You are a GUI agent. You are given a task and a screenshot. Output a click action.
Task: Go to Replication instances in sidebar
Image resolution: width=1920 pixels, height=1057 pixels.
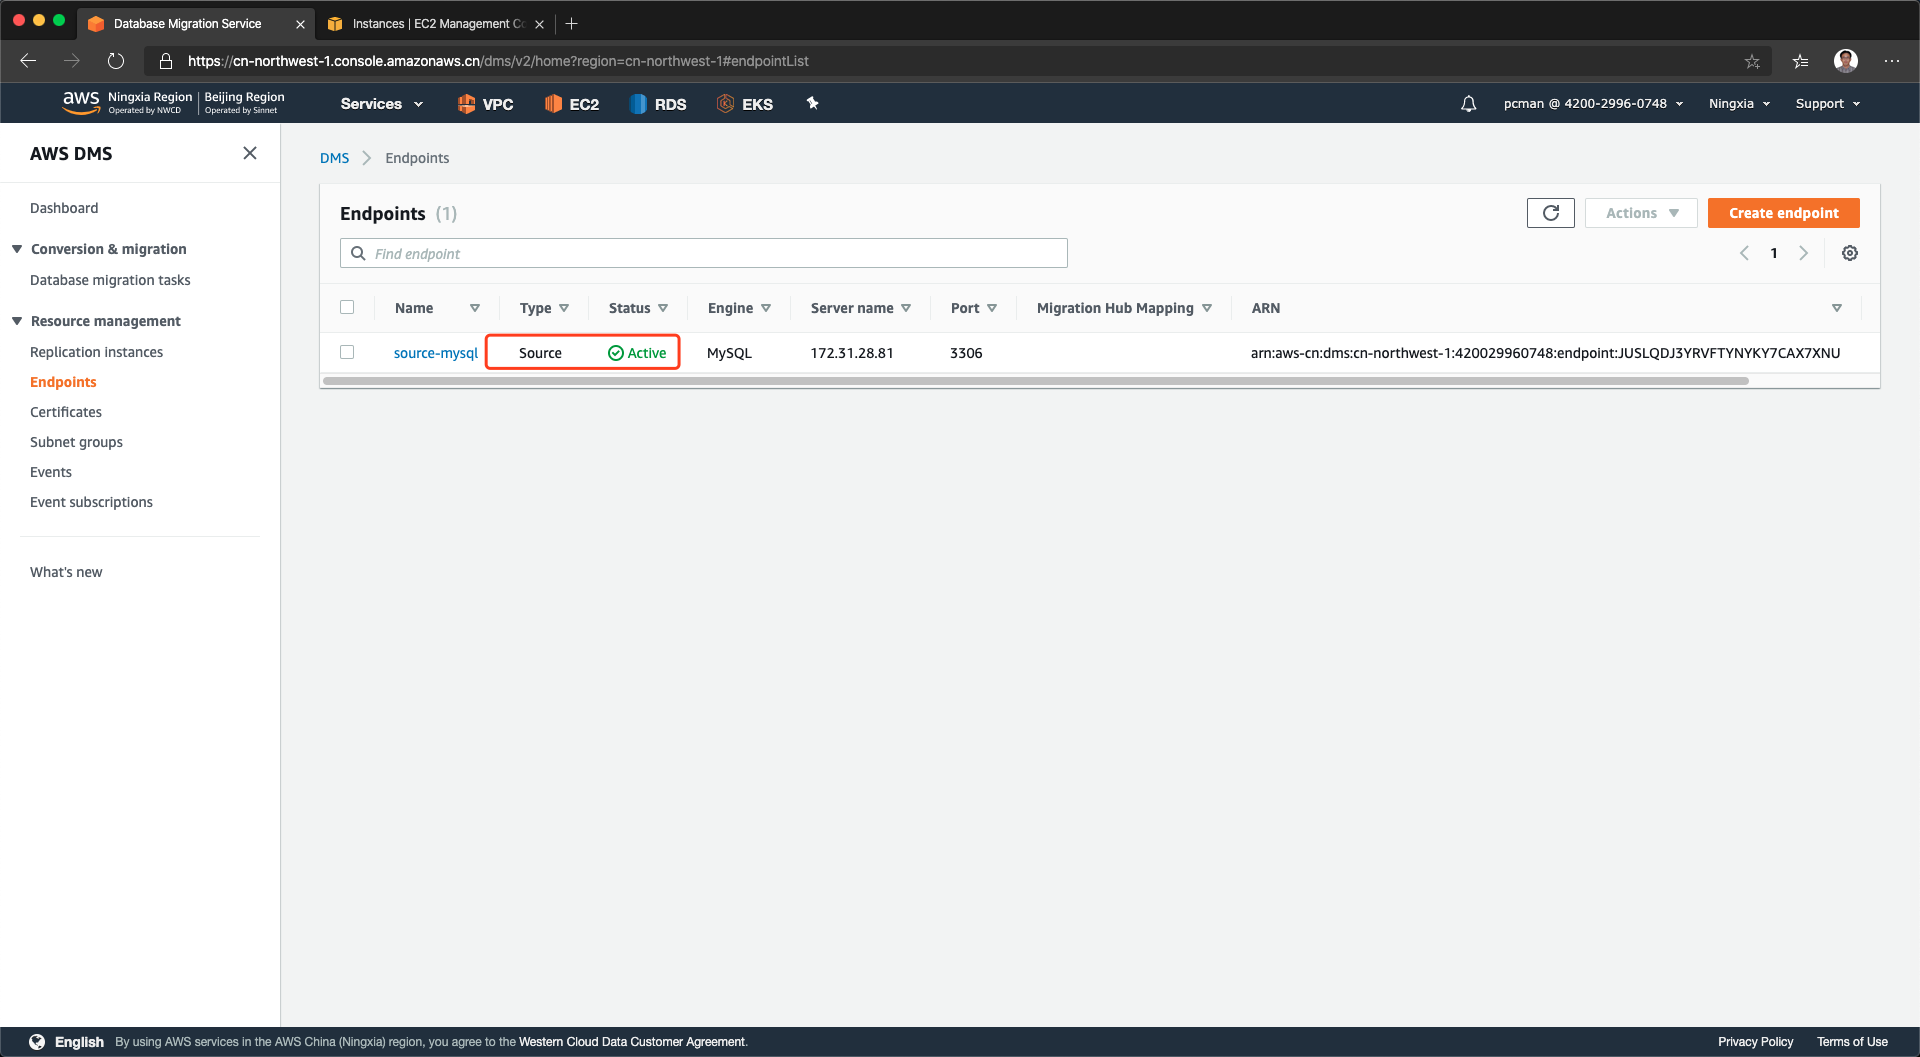pyautogui.click(x=96, y=352)
